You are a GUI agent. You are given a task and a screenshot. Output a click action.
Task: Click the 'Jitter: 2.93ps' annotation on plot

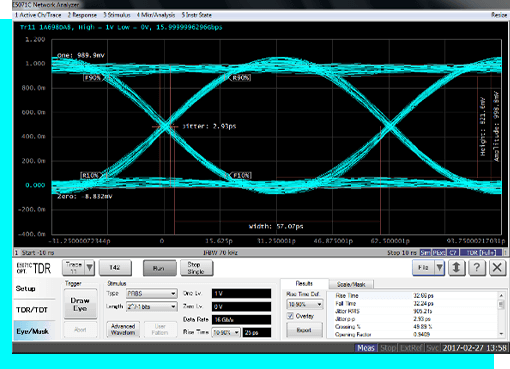click(209, 126)
